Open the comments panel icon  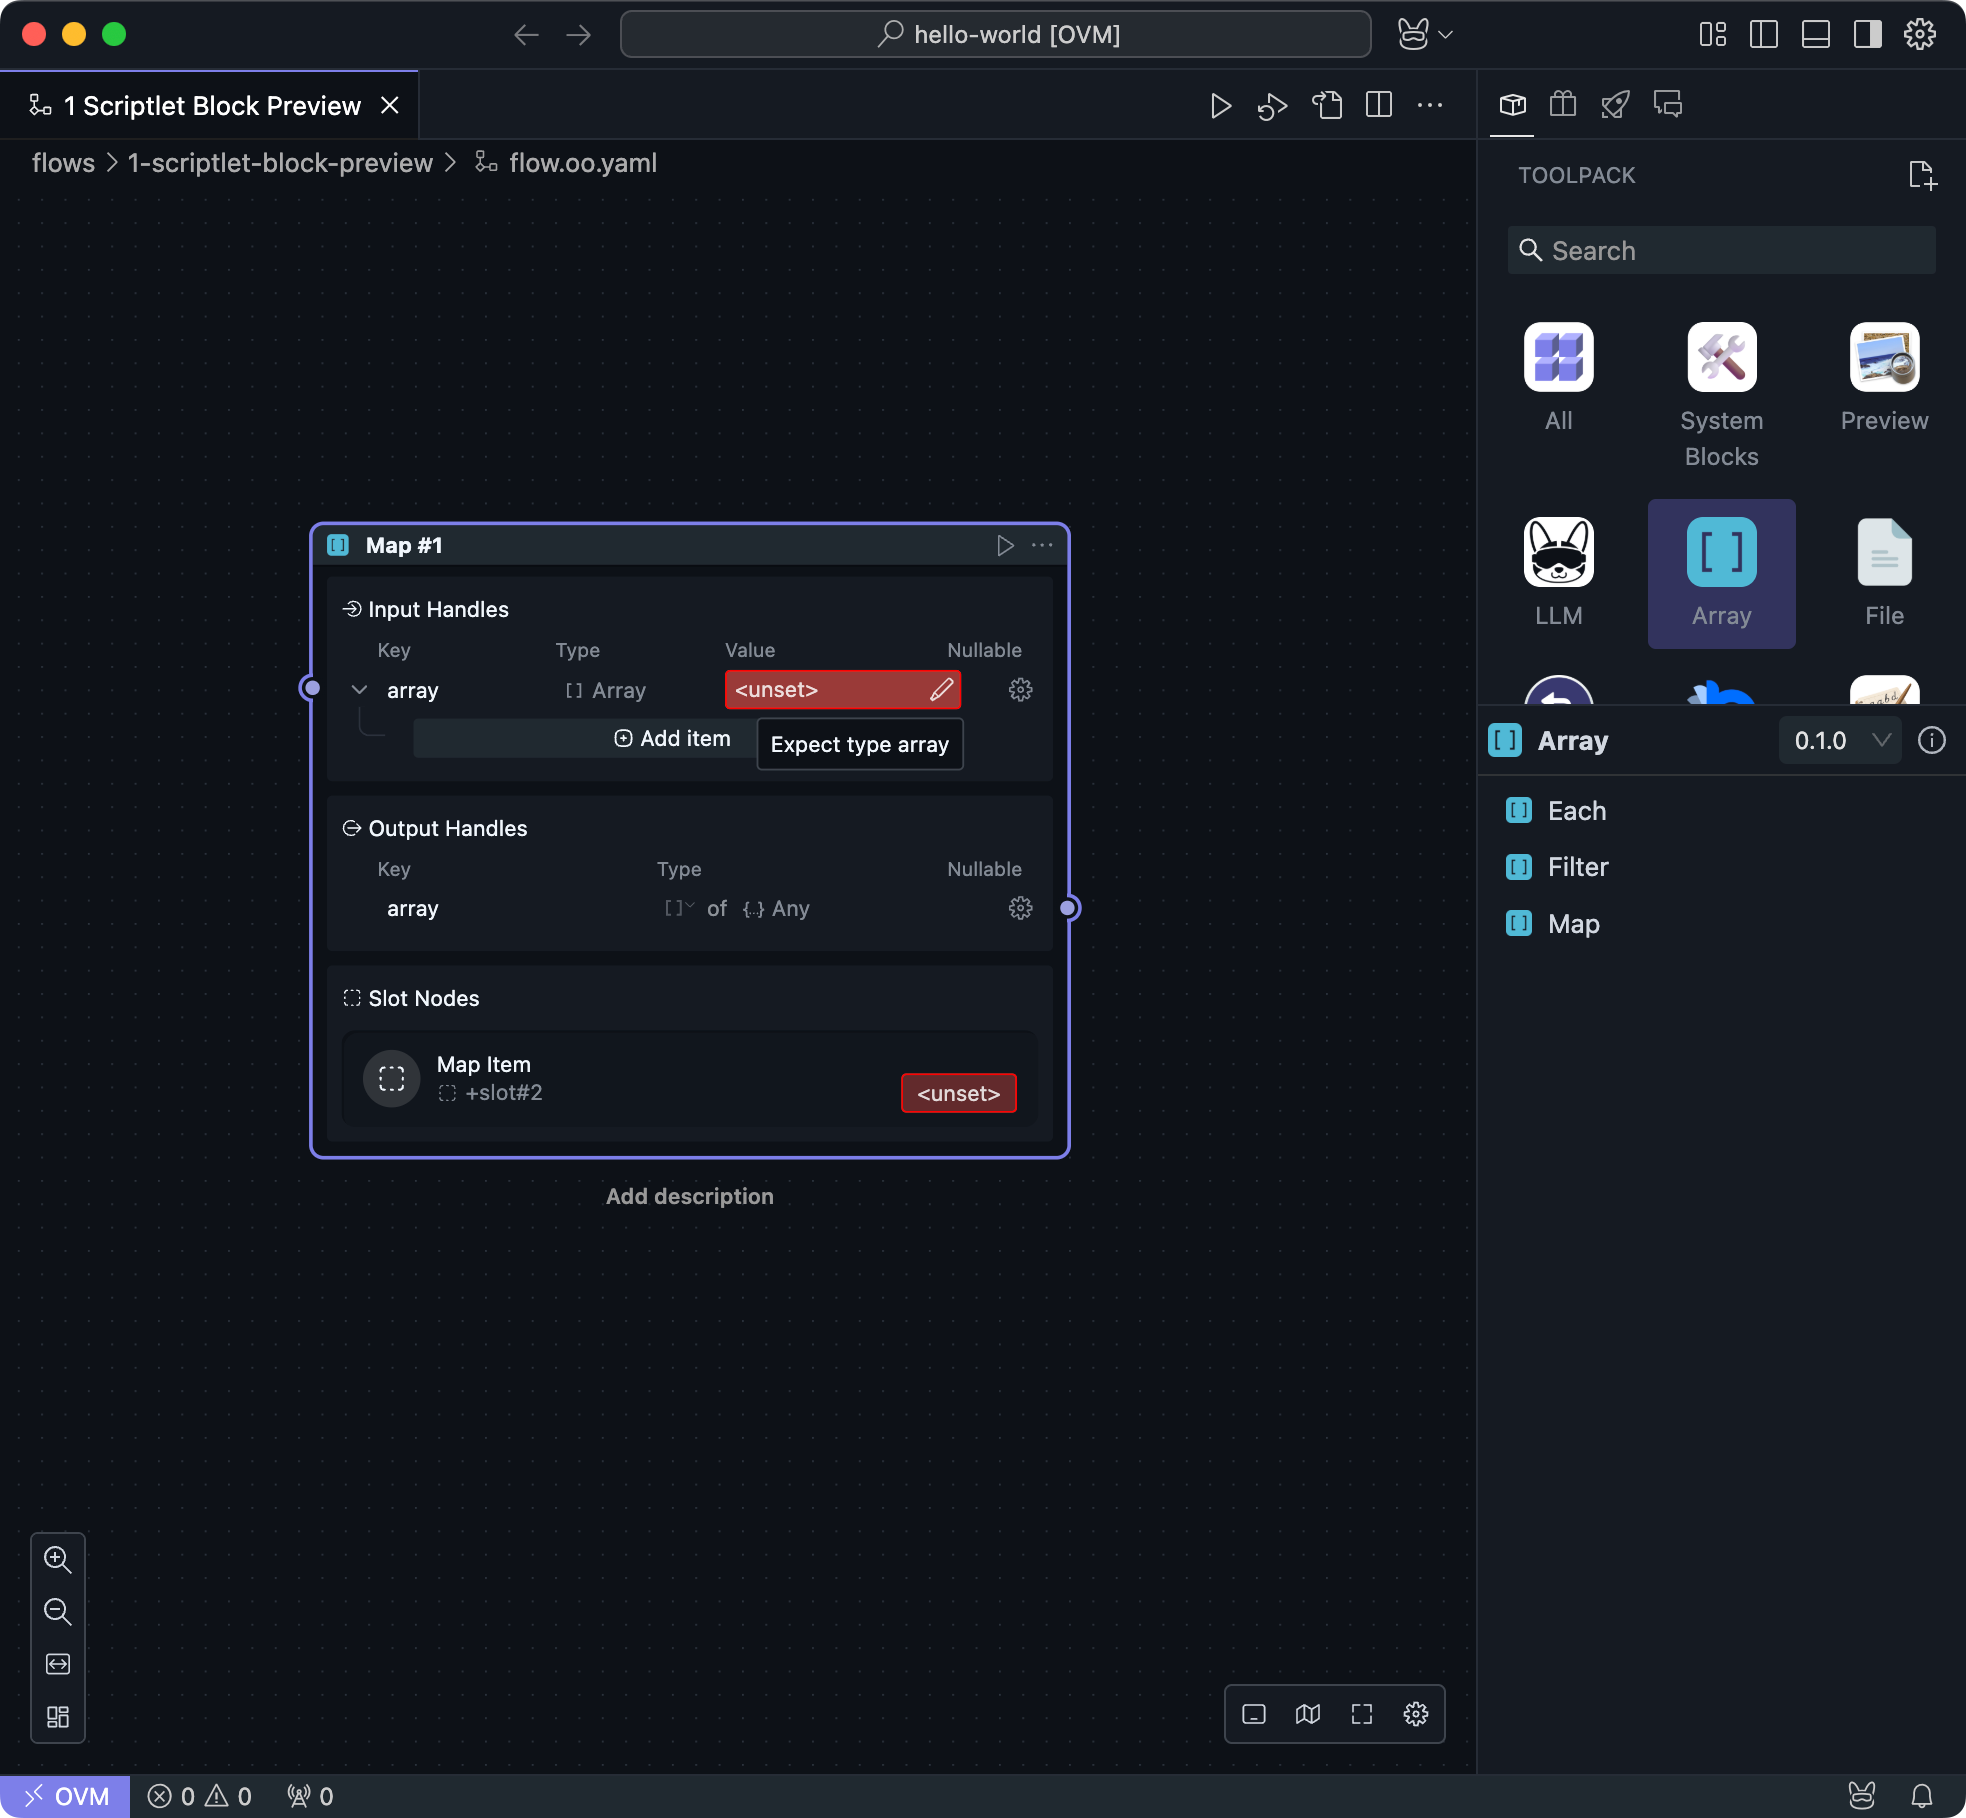[x=1668, y=104]
